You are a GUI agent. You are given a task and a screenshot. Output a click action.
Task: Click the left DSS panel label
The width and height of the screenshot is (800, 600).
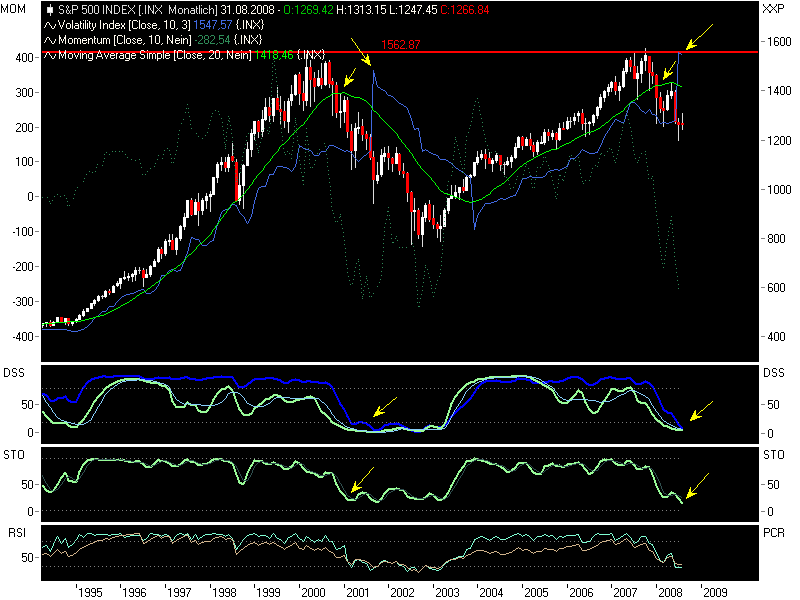point(14,373)
